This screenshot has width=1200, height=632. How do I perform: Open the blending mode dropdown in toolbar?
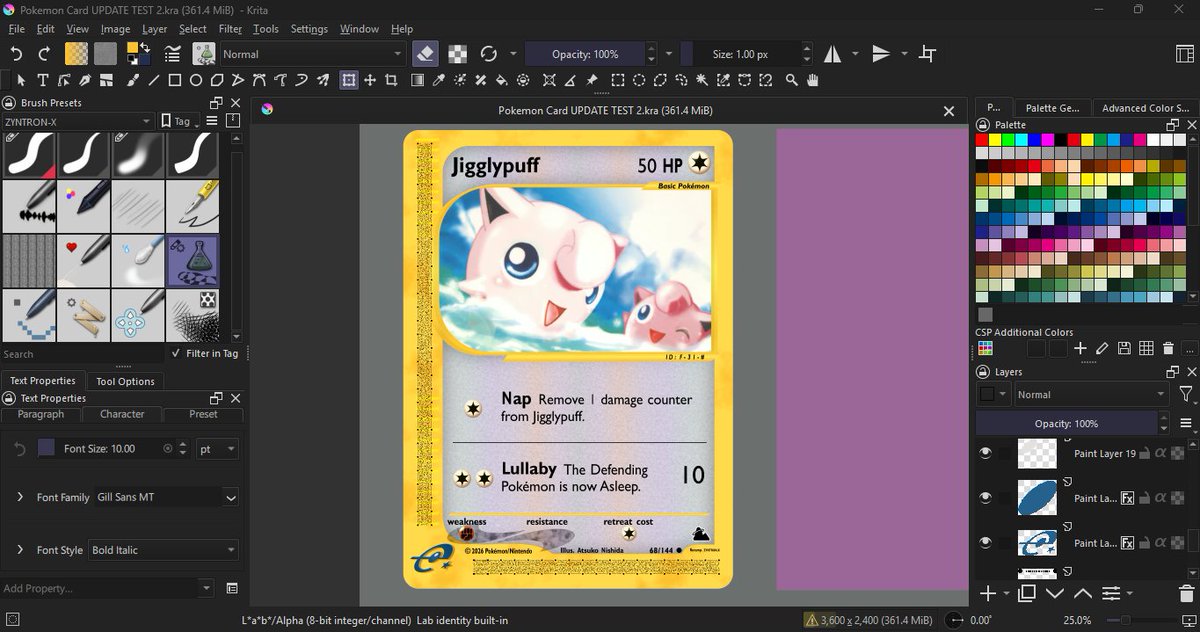[x=312, y=54]
